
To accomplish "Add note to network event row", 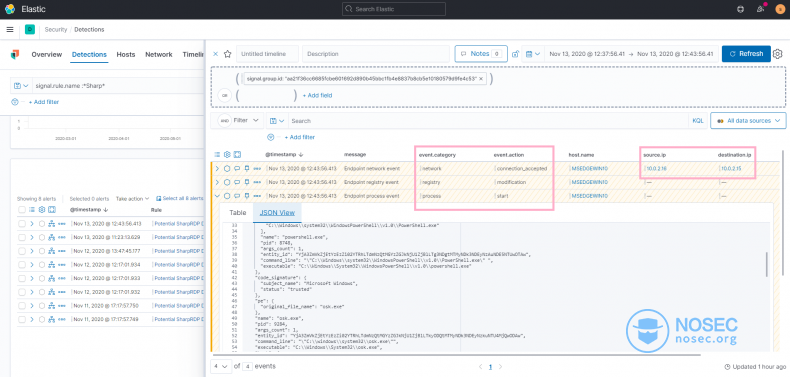I will point(237,168).
